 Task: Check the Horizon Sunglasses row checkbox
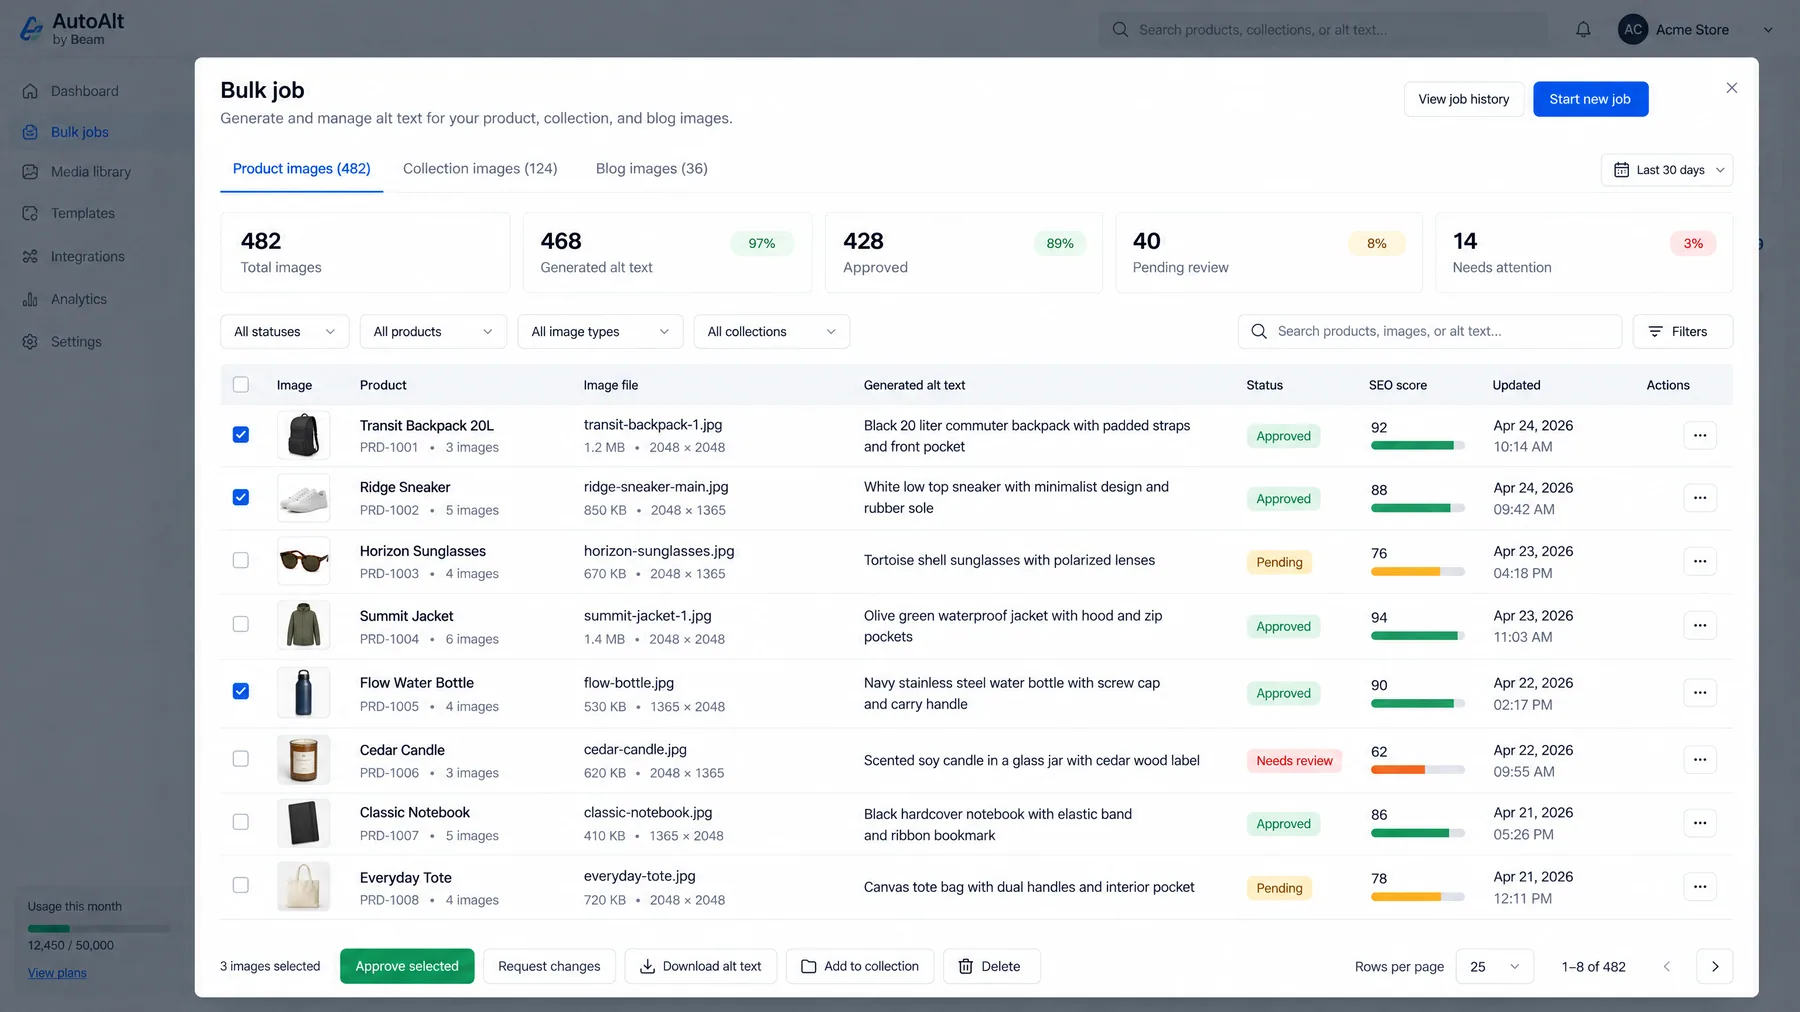(x=241, y=561)
